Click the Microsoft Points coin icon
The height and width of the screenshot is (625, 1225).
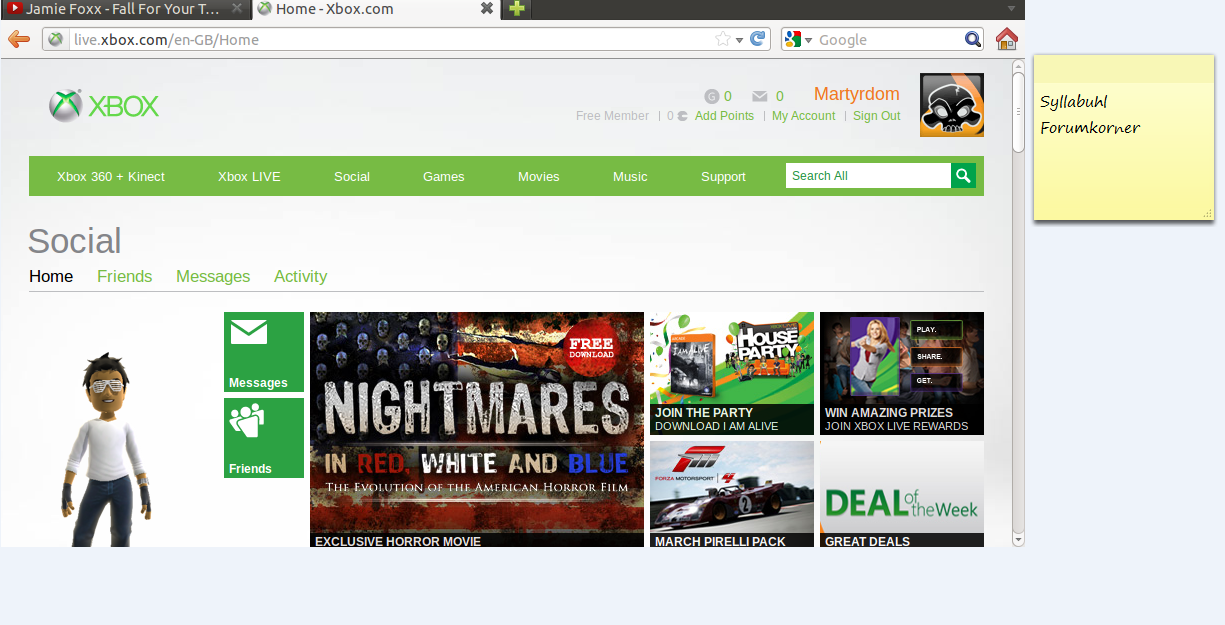coord(682,116)
